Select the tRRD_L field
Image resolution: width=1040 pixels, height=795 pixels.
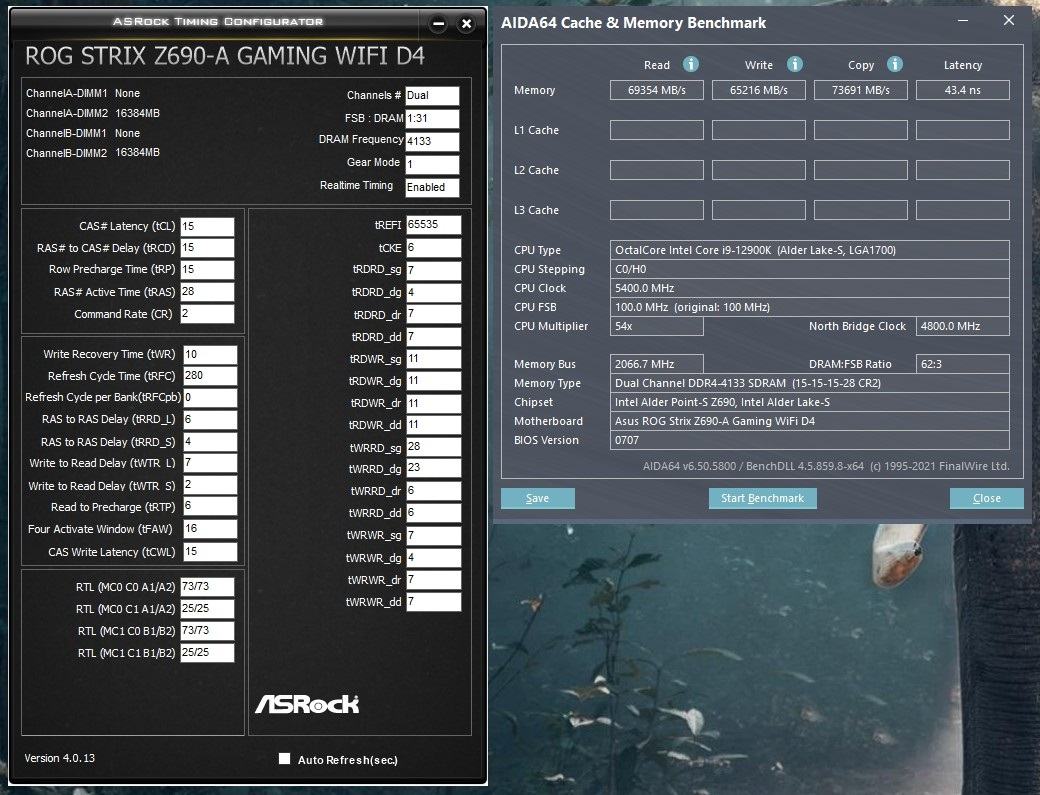[x=210, y=419]
